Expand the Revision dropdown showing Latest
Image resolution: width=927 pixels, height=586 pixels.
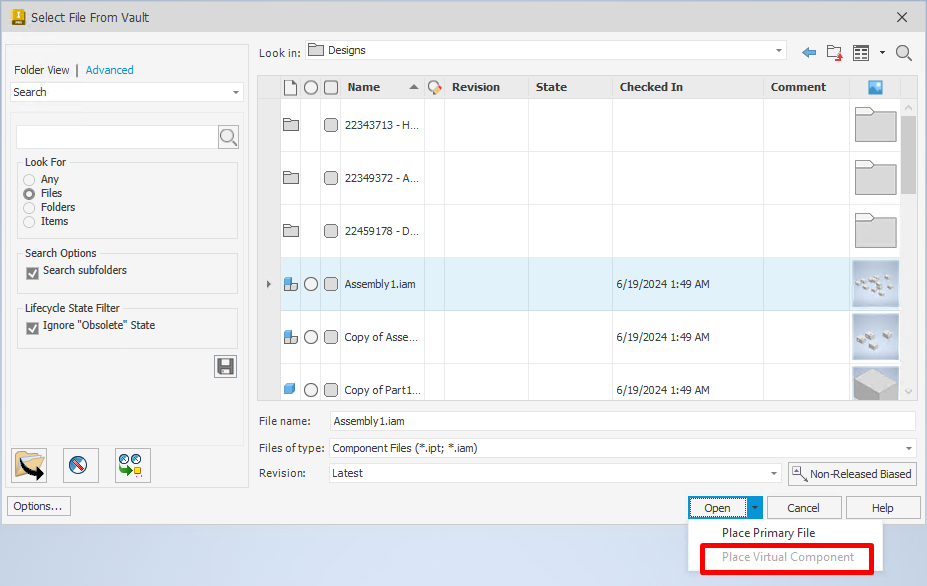(x=773, y=473)
